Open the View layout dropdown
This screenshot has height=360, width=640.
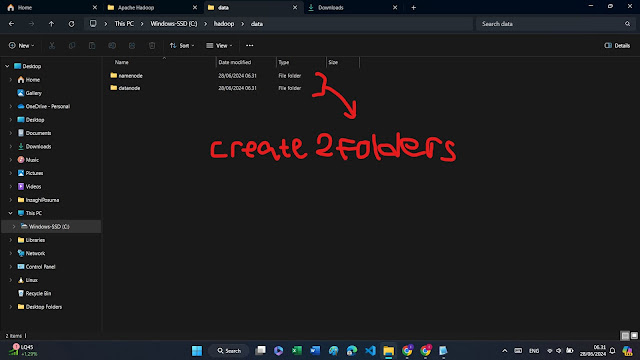click(x=219, y=45)
